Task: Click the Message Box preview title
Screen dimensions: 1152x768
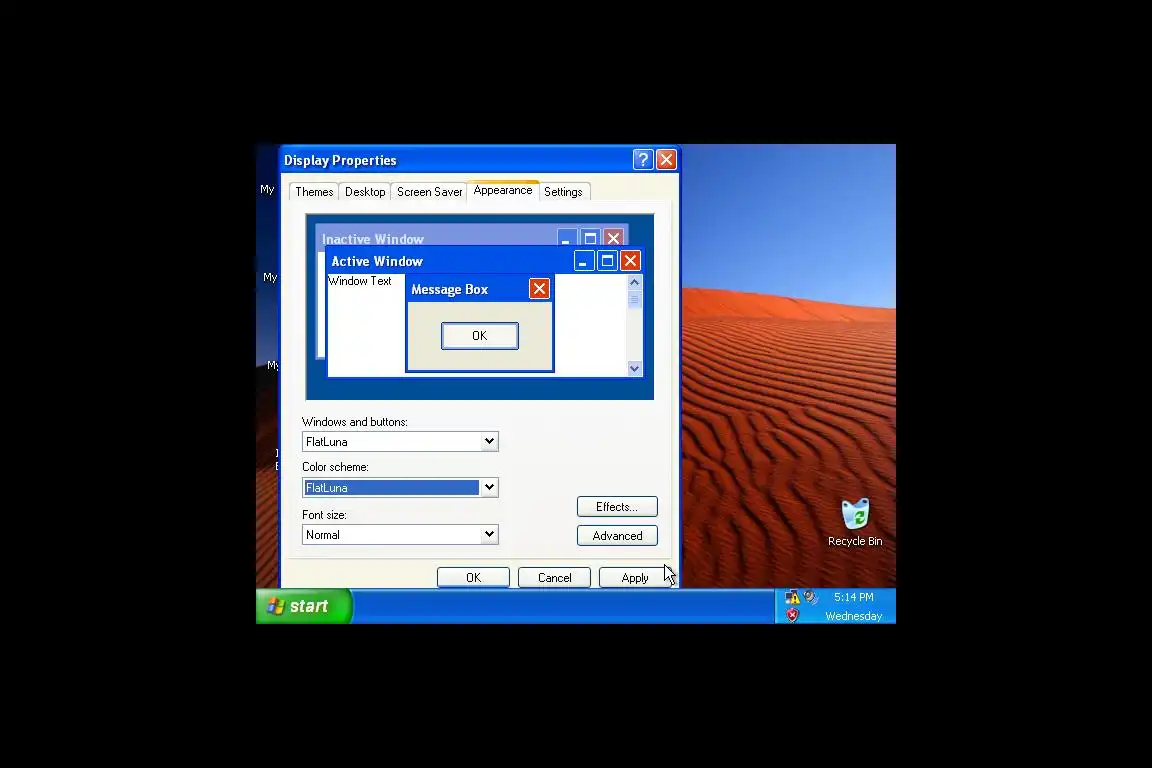Action: point(450,290)
